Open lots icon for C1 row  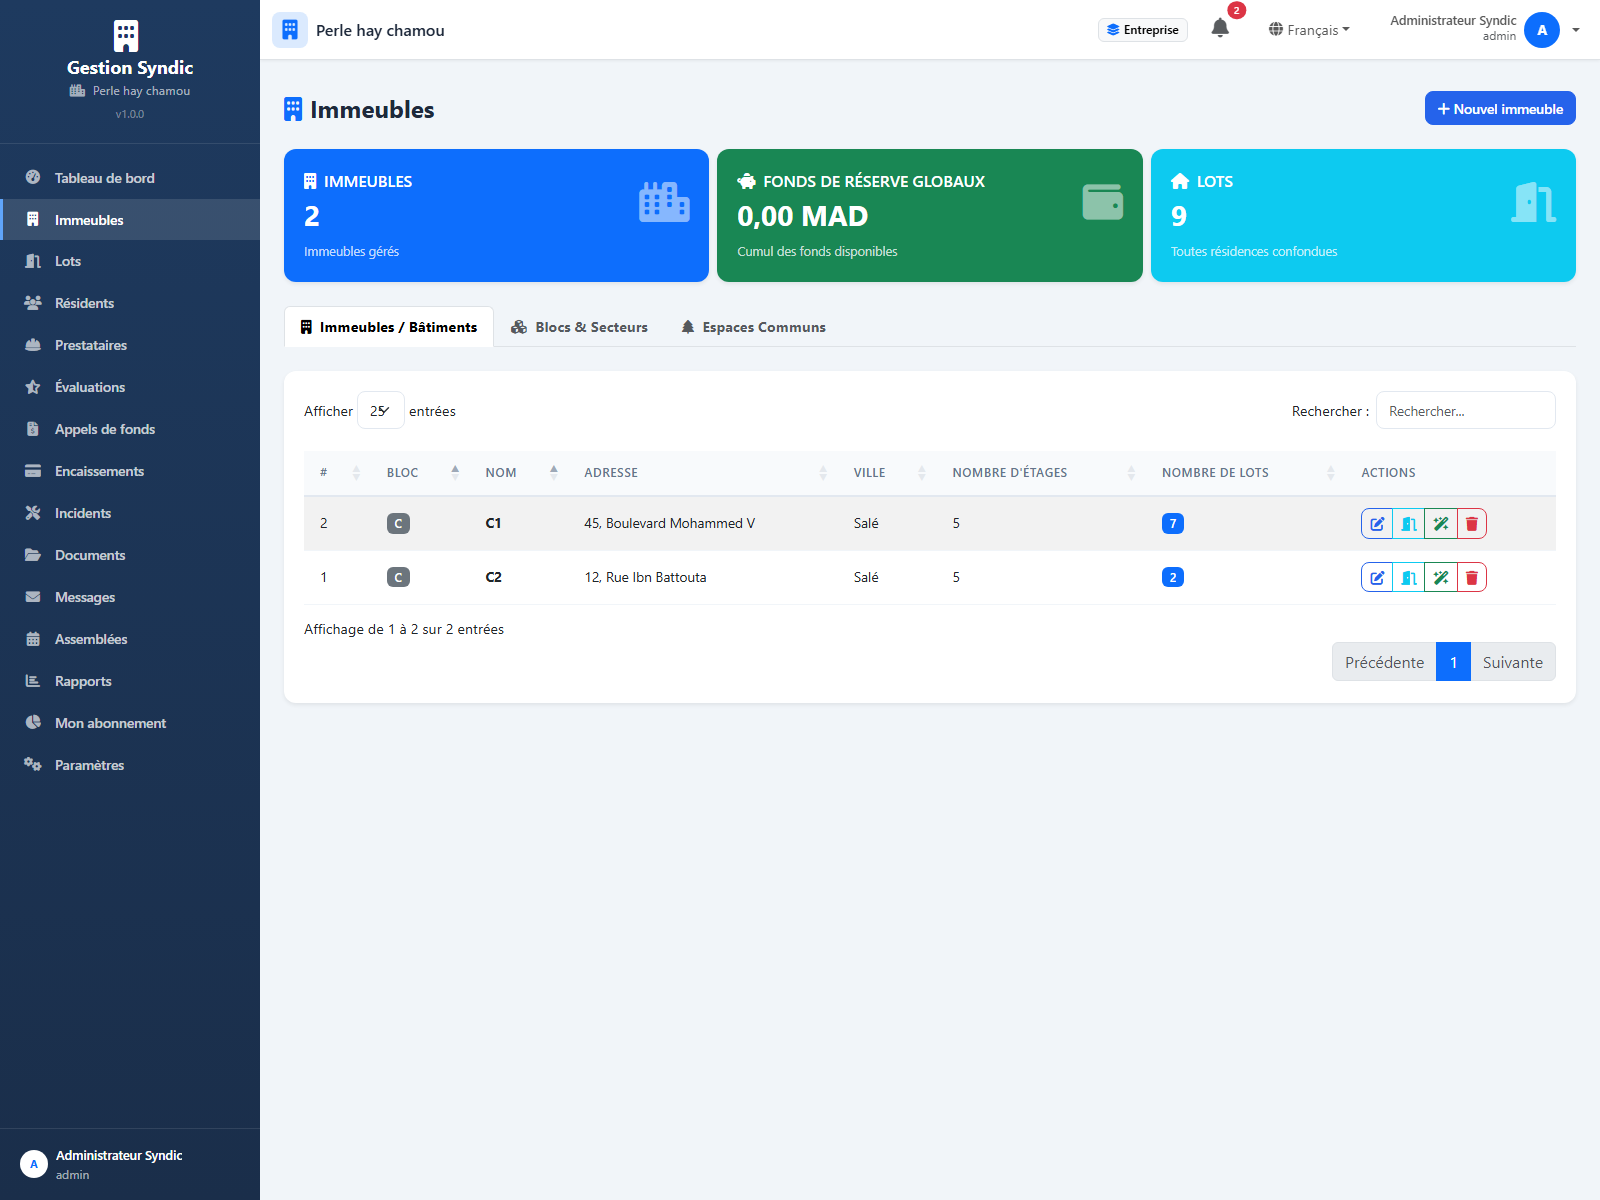pyautogui.click(x=1409, y=523)
